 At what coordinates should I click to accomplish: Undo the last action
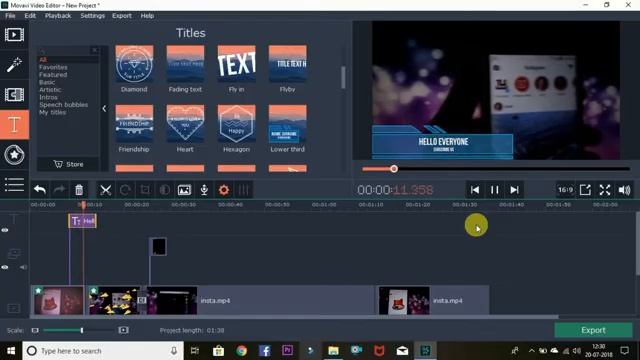pos(40,190)
